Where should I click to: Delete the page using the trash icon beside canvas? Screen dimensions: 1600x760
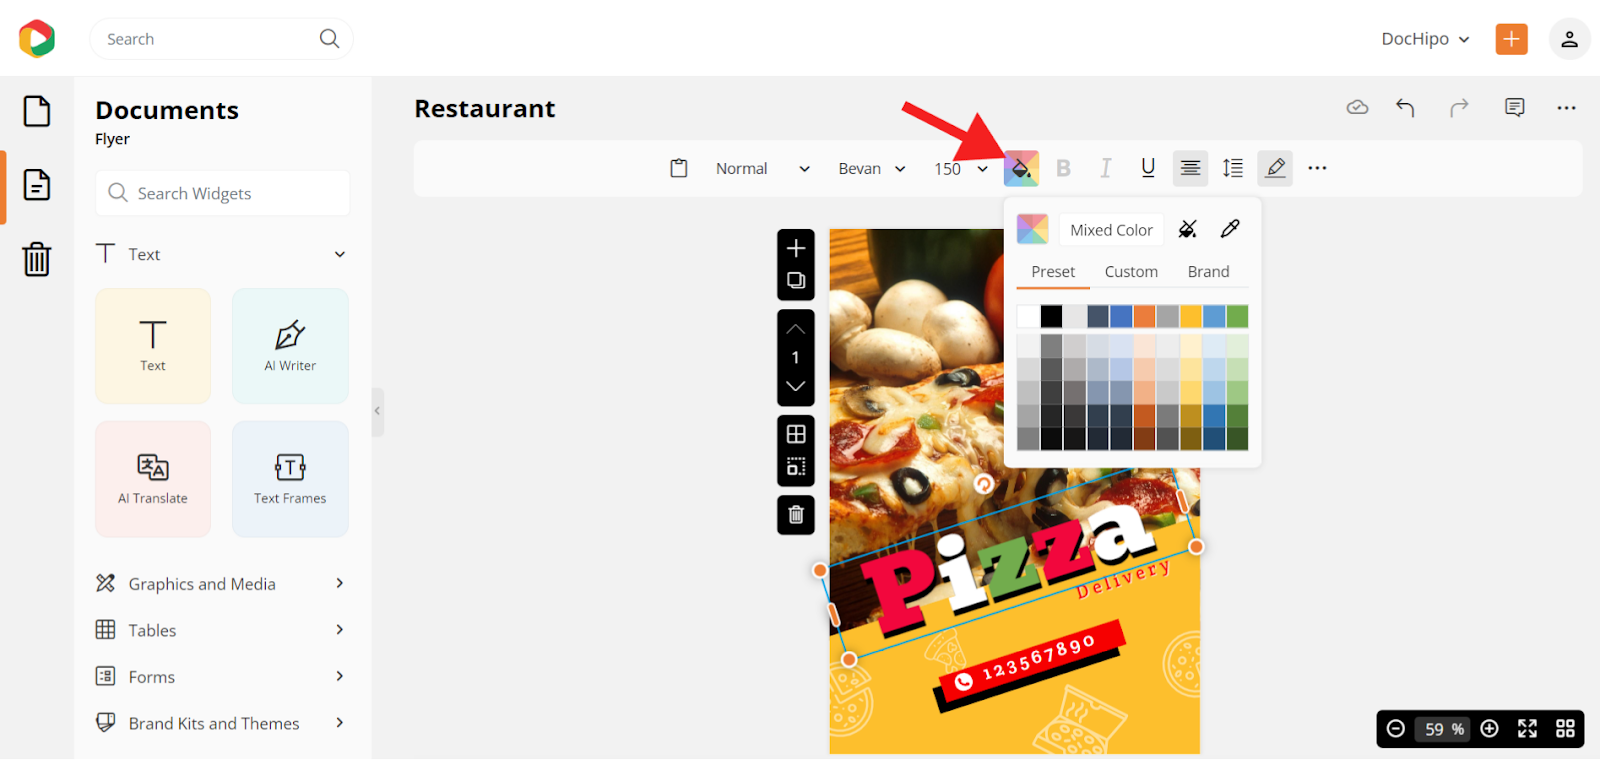pyautogui.click(x=796, y=515)
